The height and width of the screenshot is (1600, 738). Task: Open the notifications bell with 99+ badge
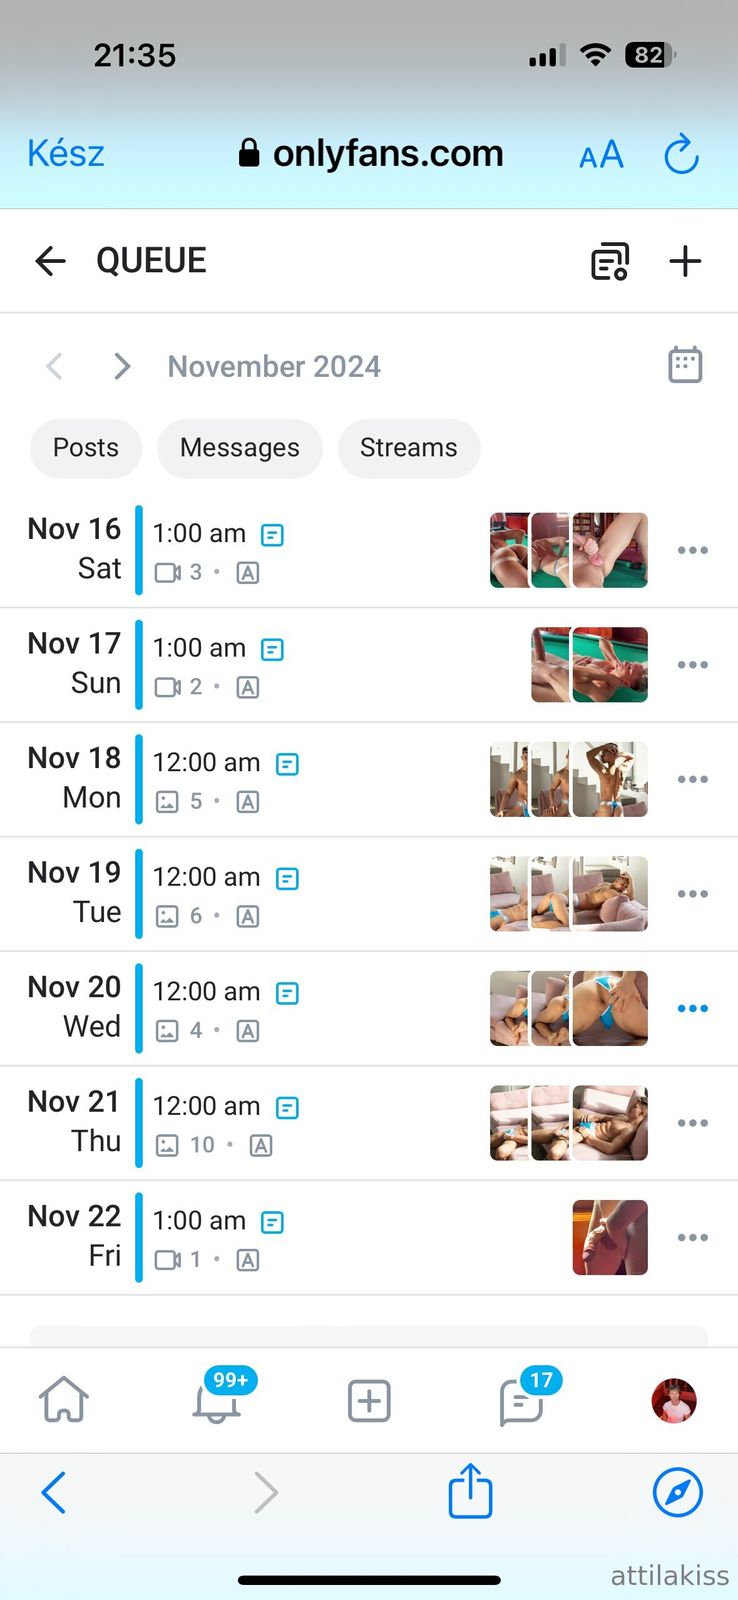(x=217, y=1400)
